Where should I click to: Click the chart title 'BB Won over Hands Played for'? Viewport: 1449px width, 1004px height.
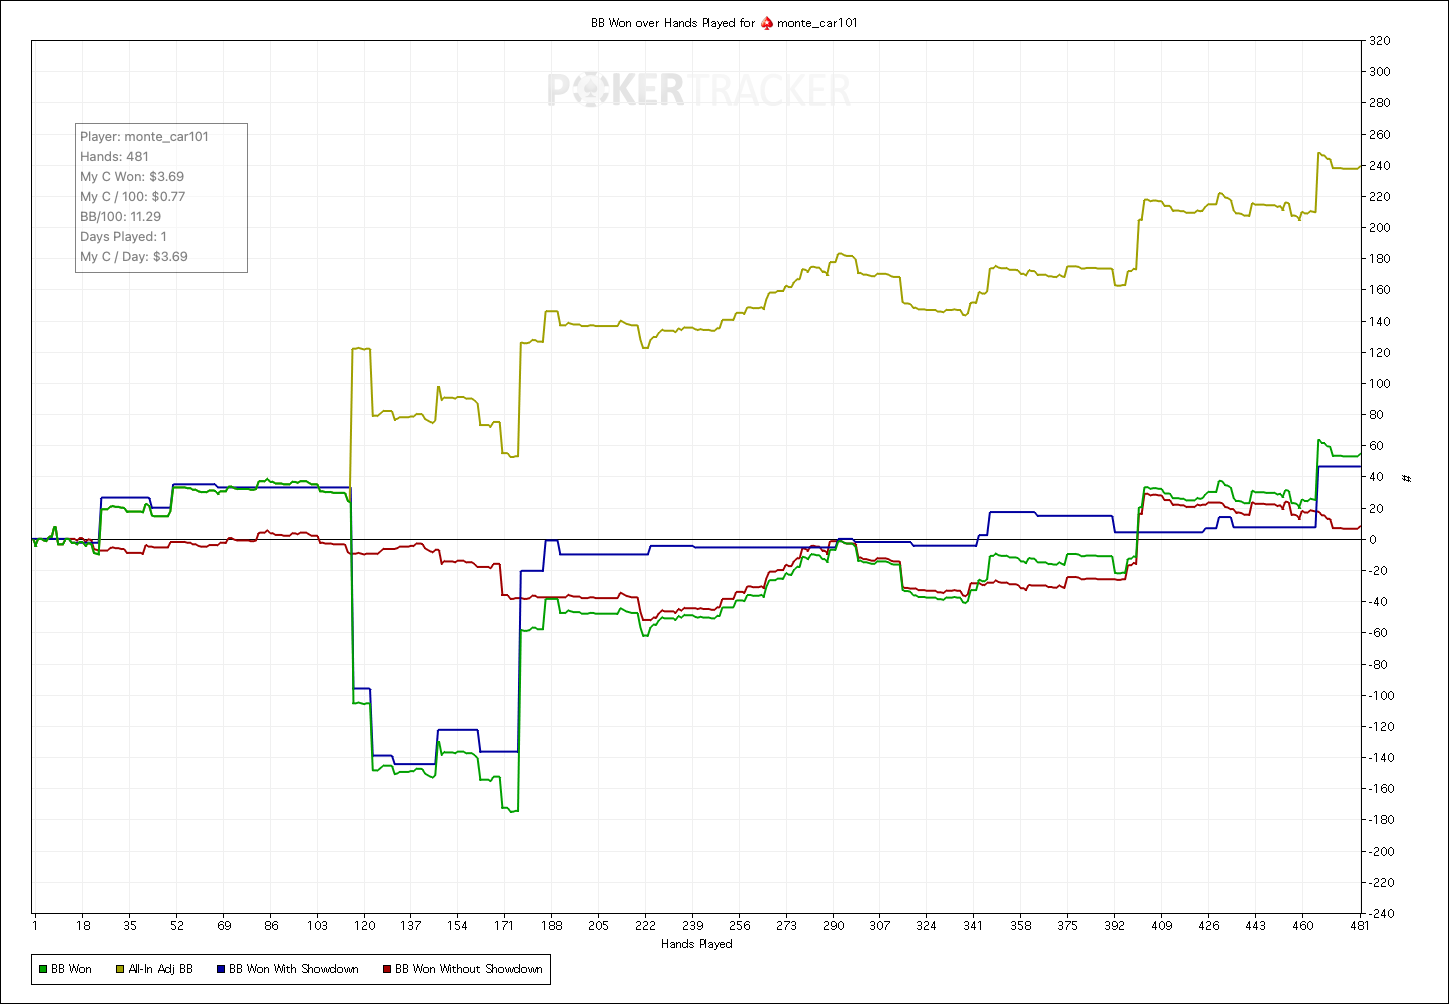click(x=673, y=23)
